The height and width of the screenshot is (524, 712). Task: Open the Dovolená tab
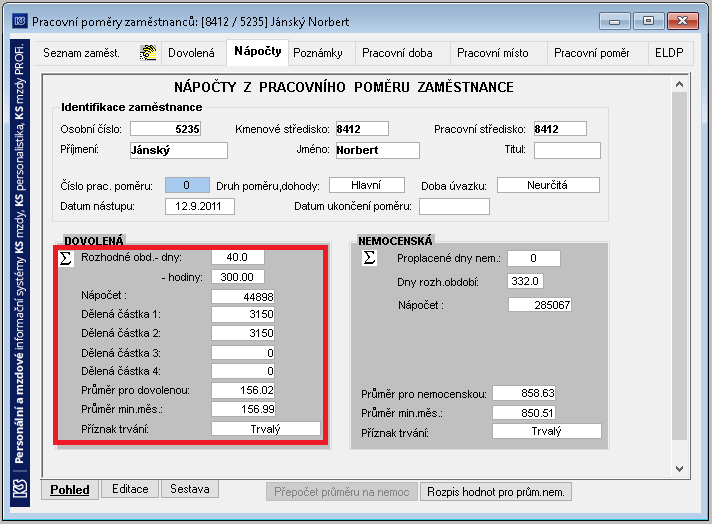pyautogui.click(x=191, y=53)
